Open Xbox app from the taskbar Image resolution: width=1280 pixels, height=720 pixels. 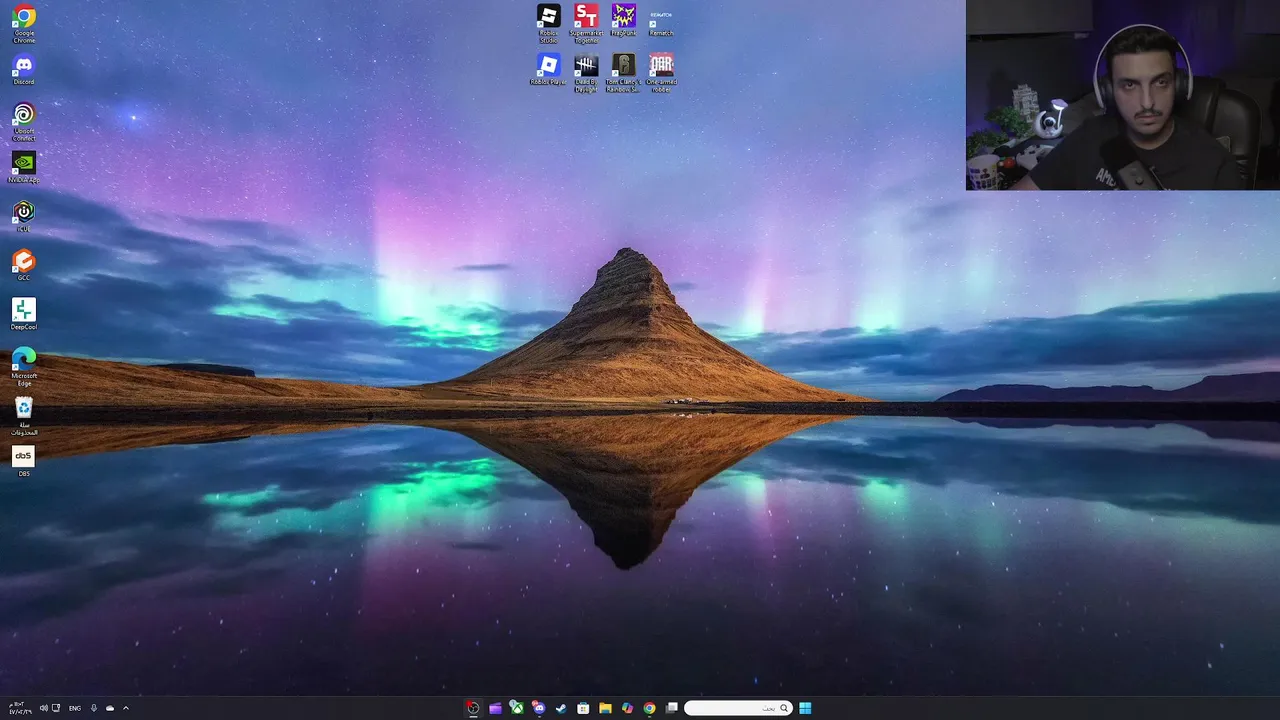pyautogui.click(x=517, y=708)
